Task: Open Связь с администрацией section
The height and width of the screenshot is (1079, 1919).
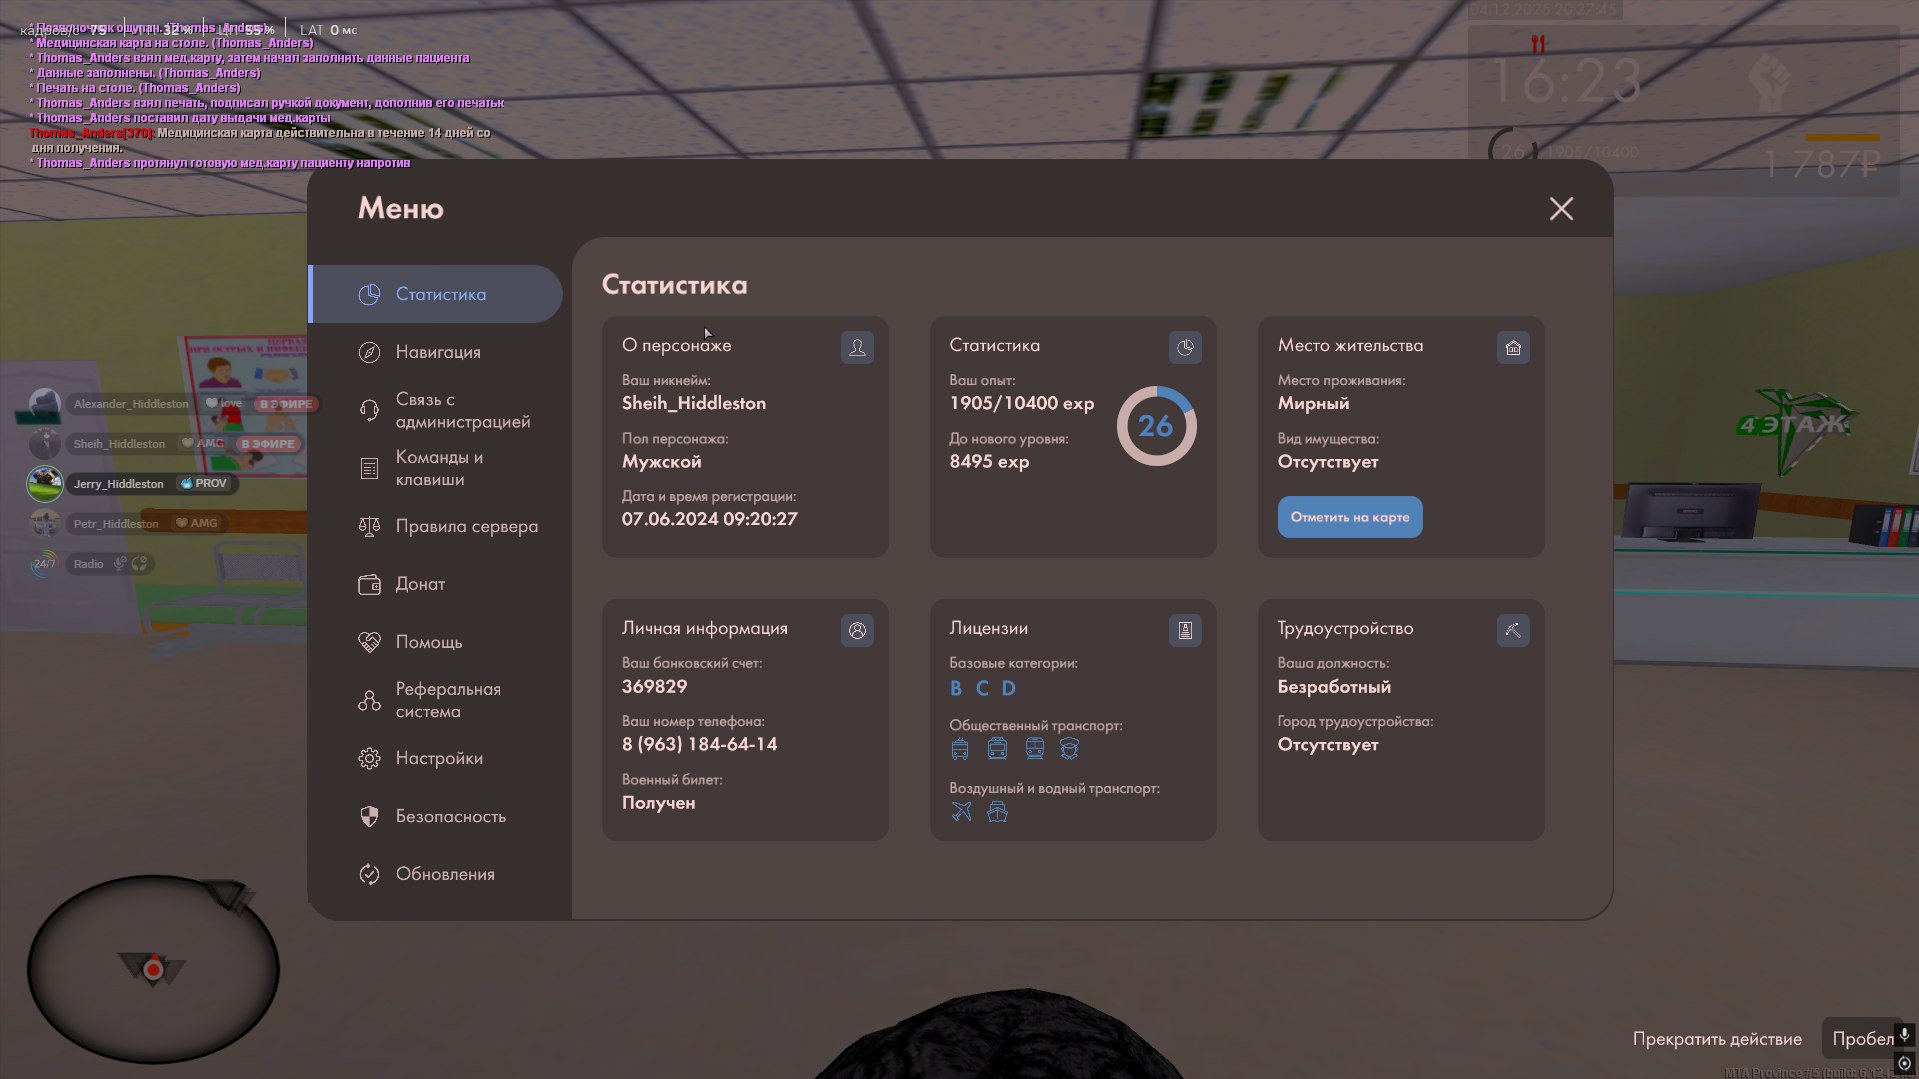Action: coord(460,410)
